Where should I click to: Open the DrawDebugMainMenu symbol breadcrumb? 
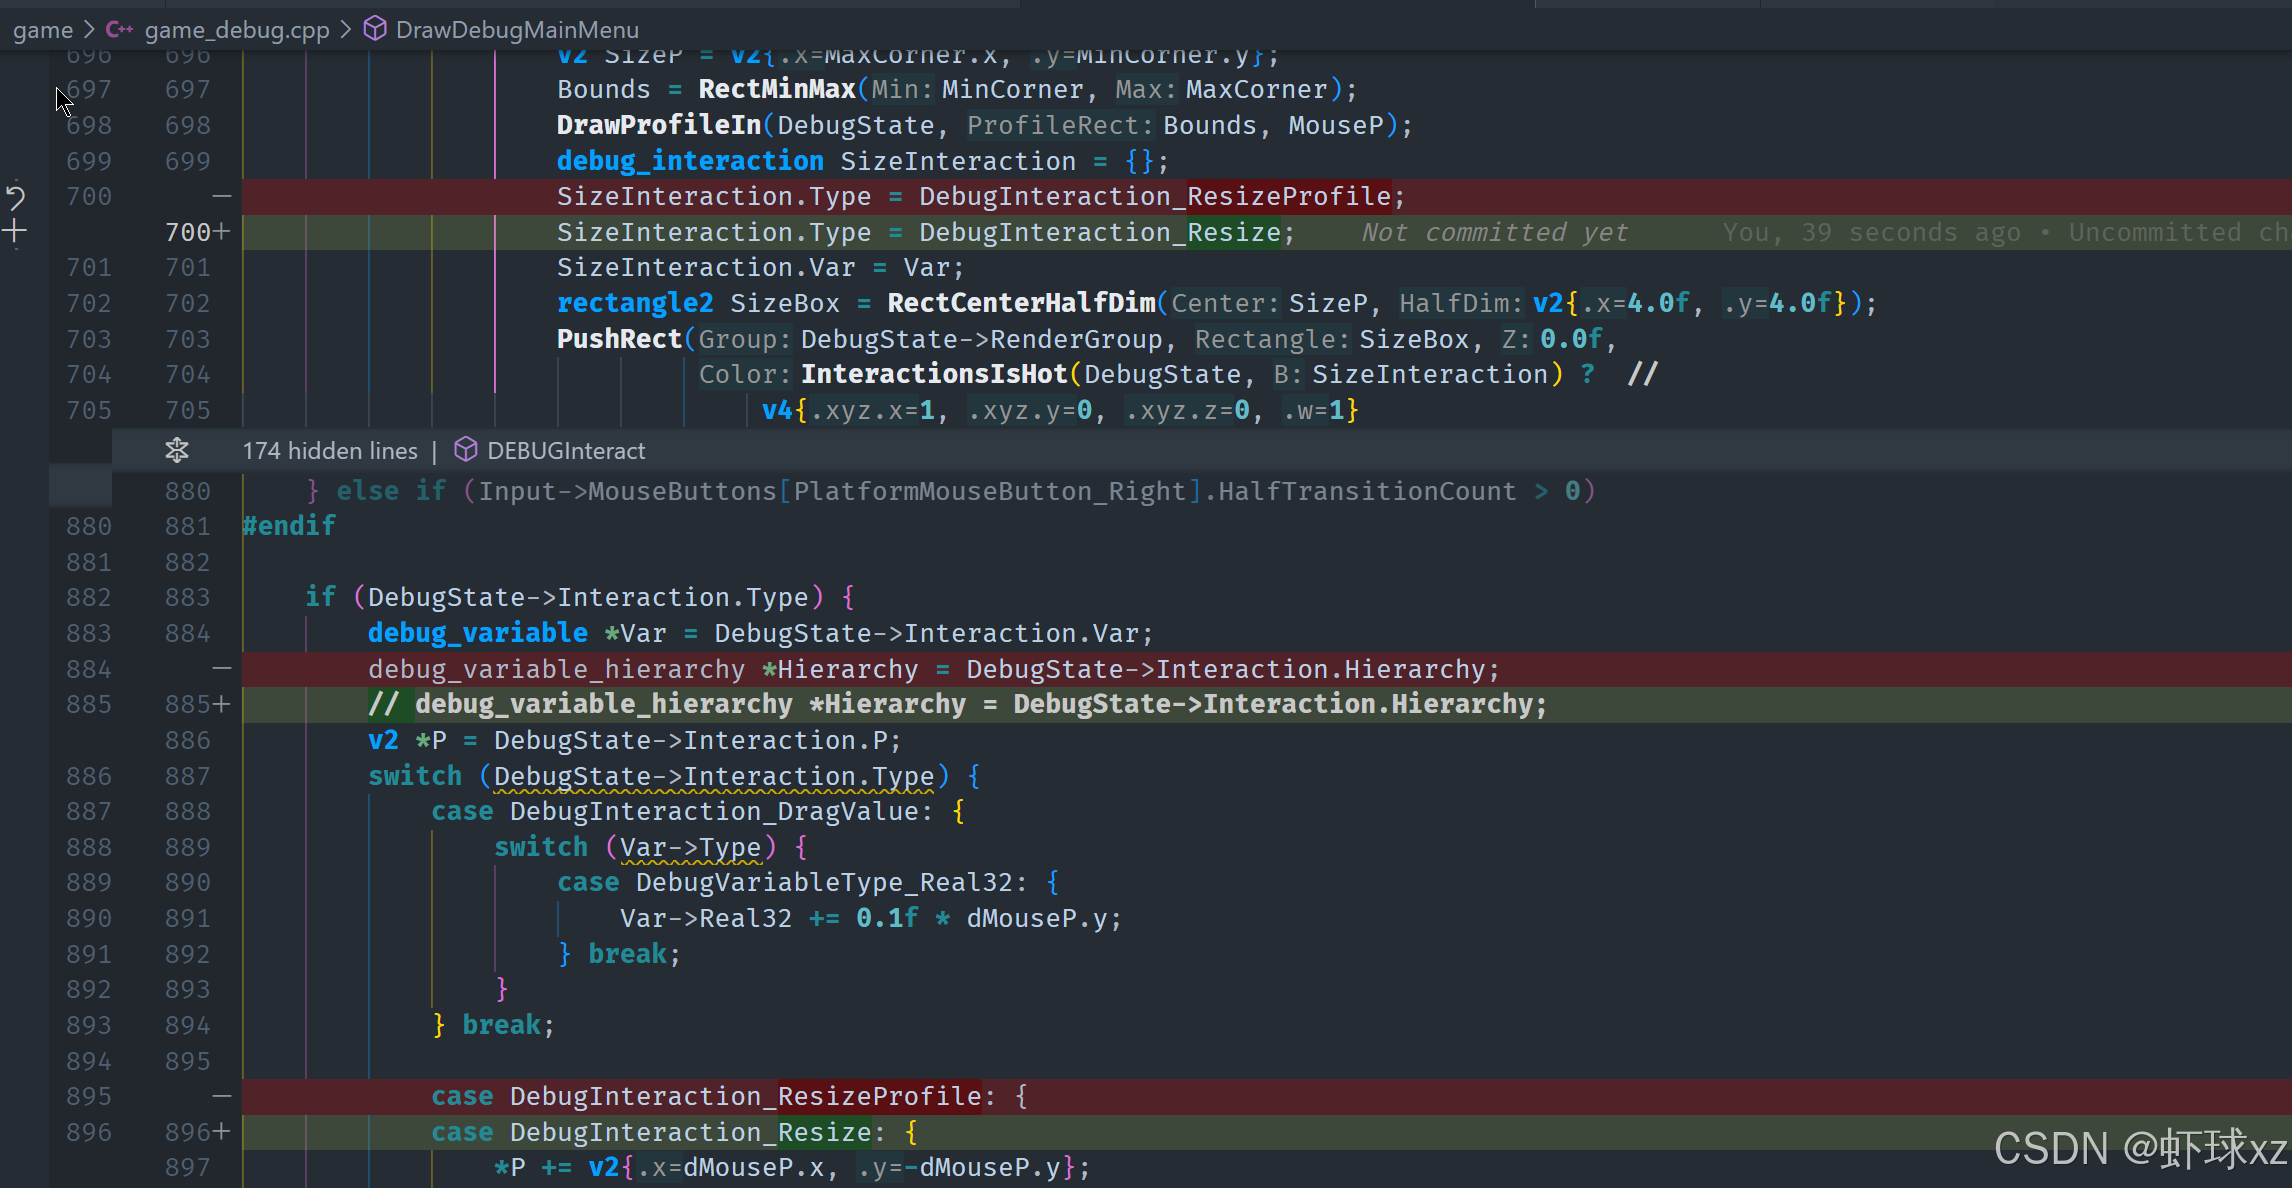point(517,30)
